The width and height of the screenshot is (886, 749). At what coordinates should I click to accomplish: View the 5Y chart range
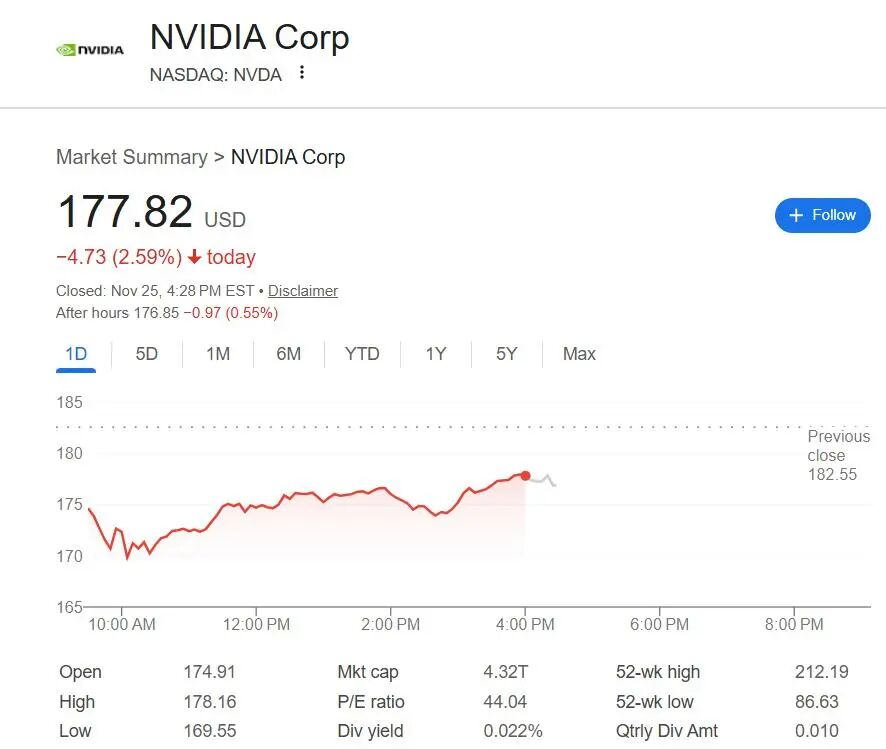click(506, 354)
